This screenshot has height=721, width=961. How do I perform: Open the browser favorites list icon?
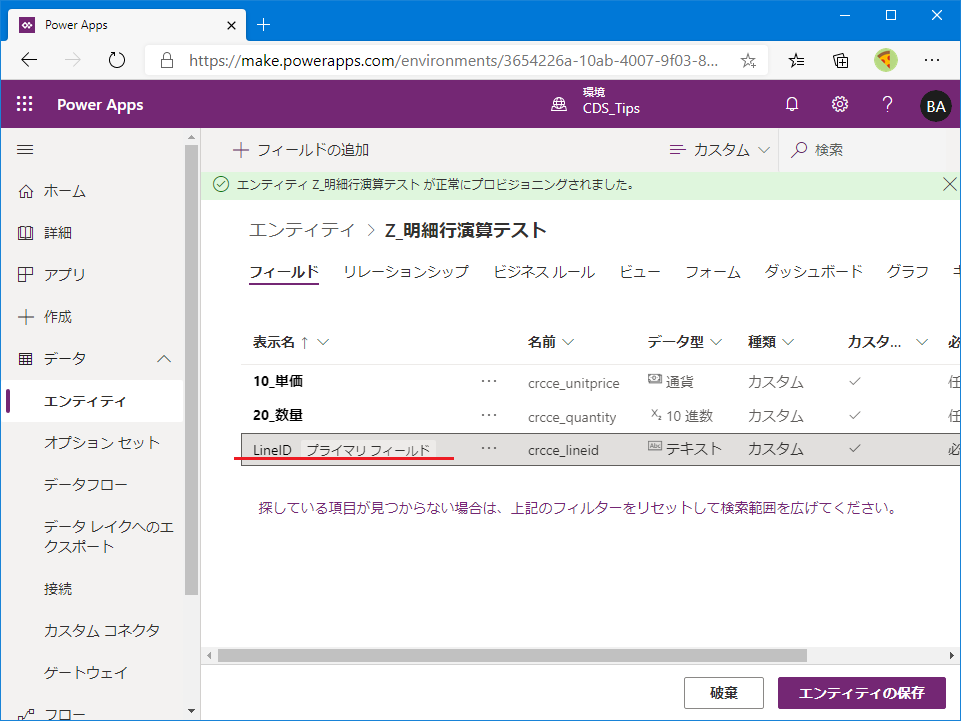pos(796,60)
